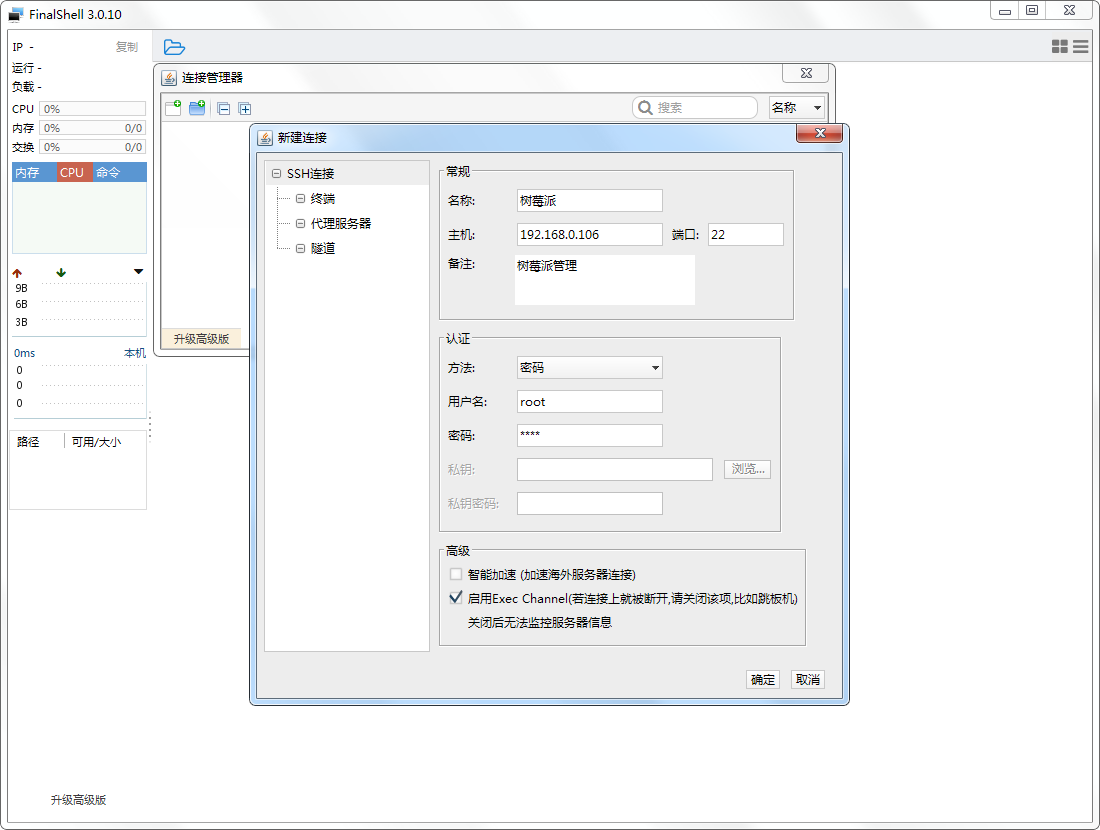Uncheck the 启用Exec Channel option
Image resolution: width=1100 pixels, height=830 pixels.
pyautogui.click(x=456, y=597)
